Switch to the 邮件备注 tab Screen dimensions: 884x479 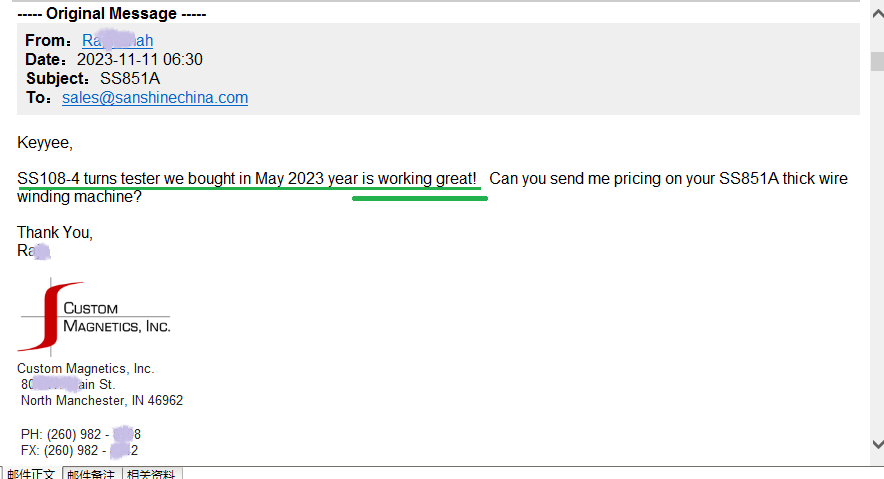pos(91,474)
